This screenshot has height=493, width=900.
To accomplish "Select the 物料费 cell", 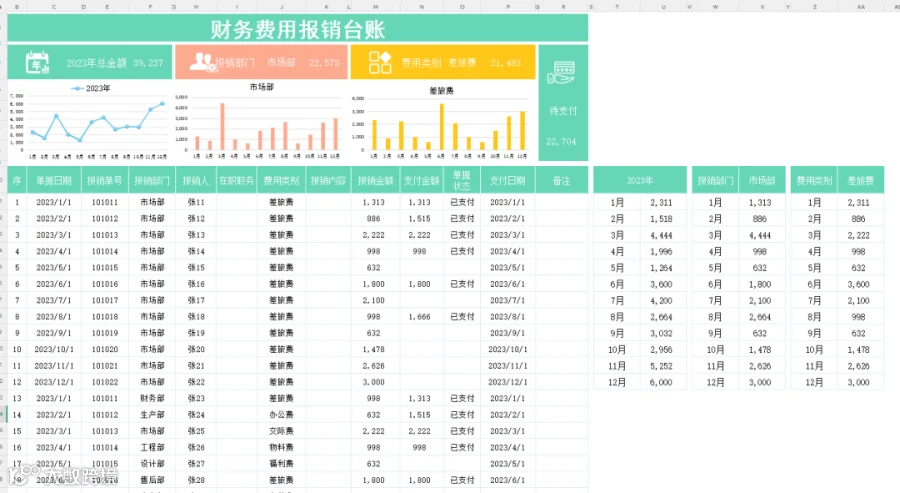I will tap(281, 447).
